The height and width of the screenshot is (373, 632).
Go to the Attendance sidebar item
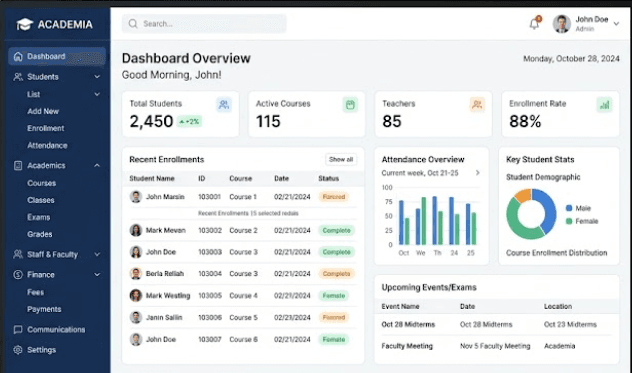pos(47,146)
